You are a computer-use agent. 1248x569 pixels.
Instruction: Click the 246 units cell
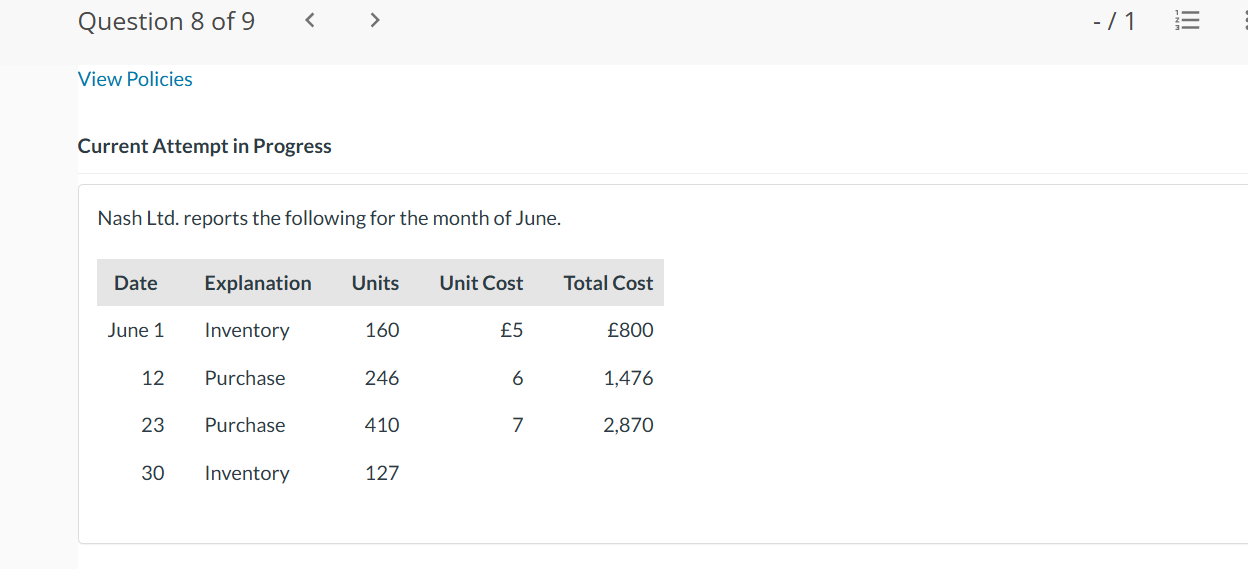tap(382, 378)
